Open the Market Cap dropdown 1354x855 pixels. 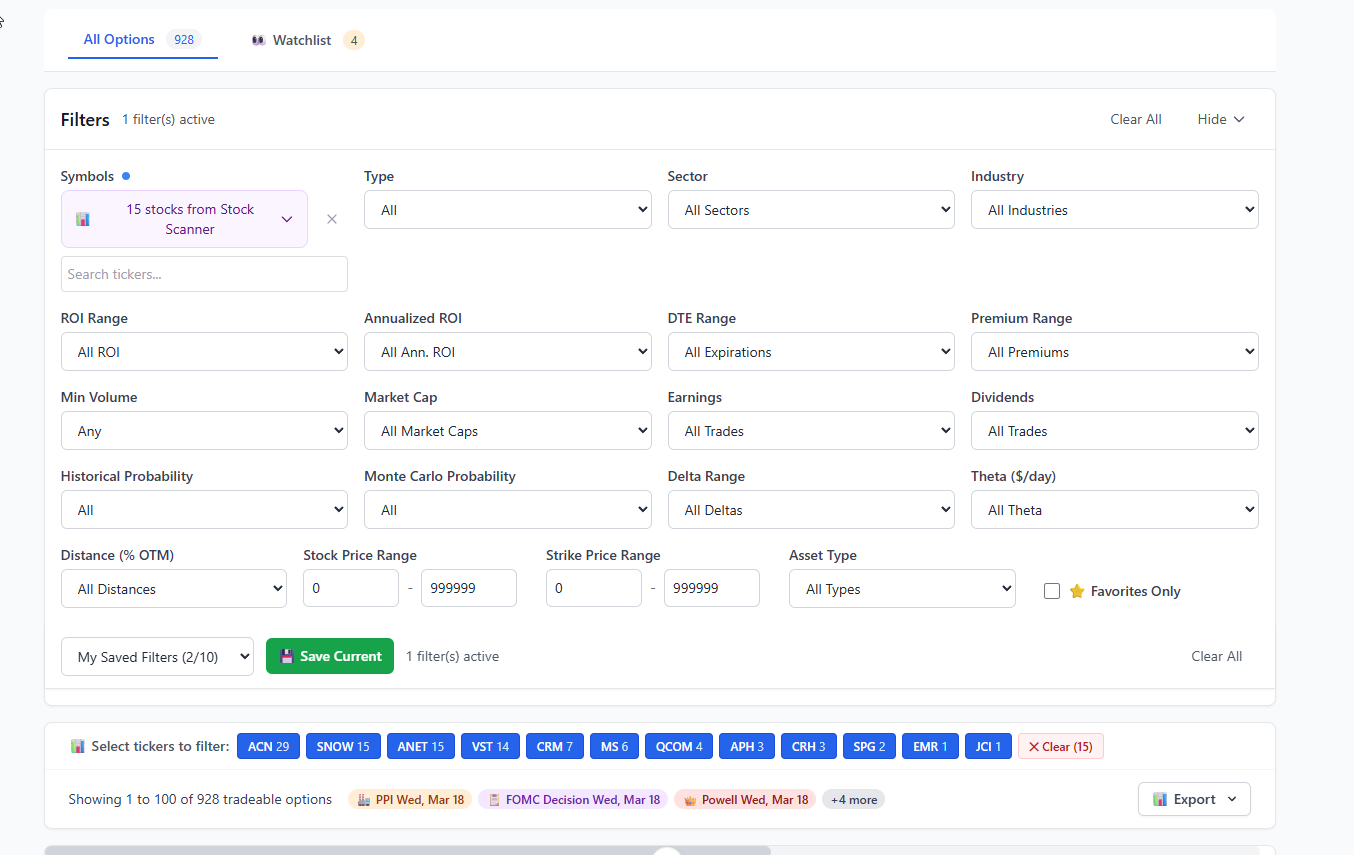[508, 431]
